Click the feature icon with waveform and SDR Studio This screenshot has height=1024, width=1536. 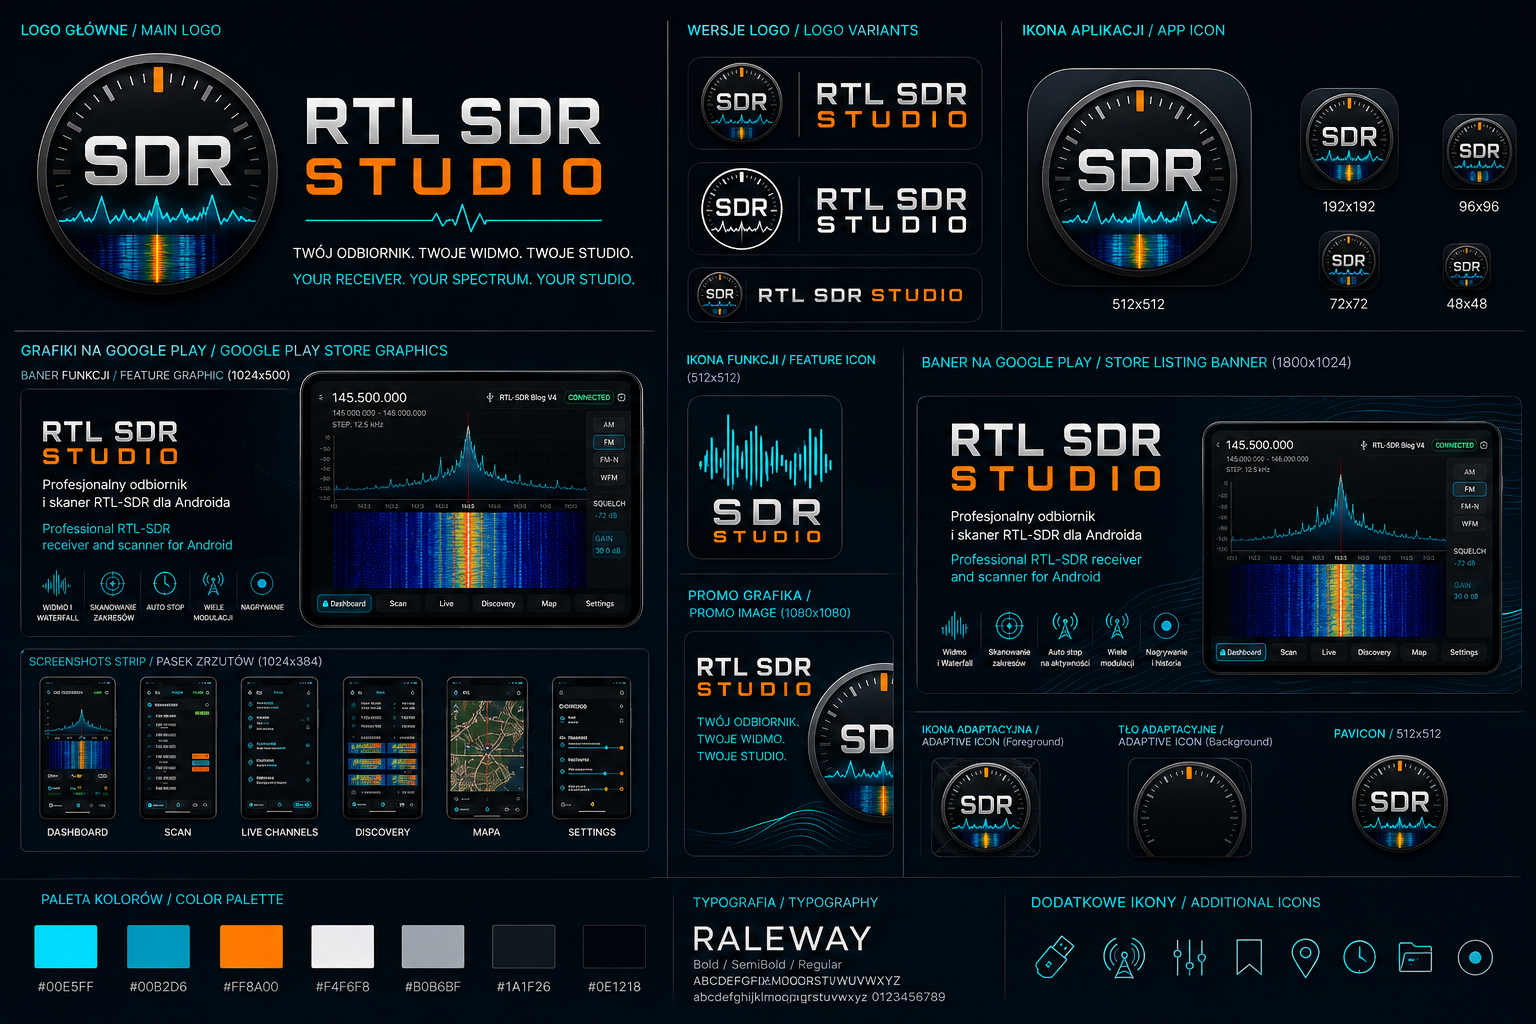[765, 477]
